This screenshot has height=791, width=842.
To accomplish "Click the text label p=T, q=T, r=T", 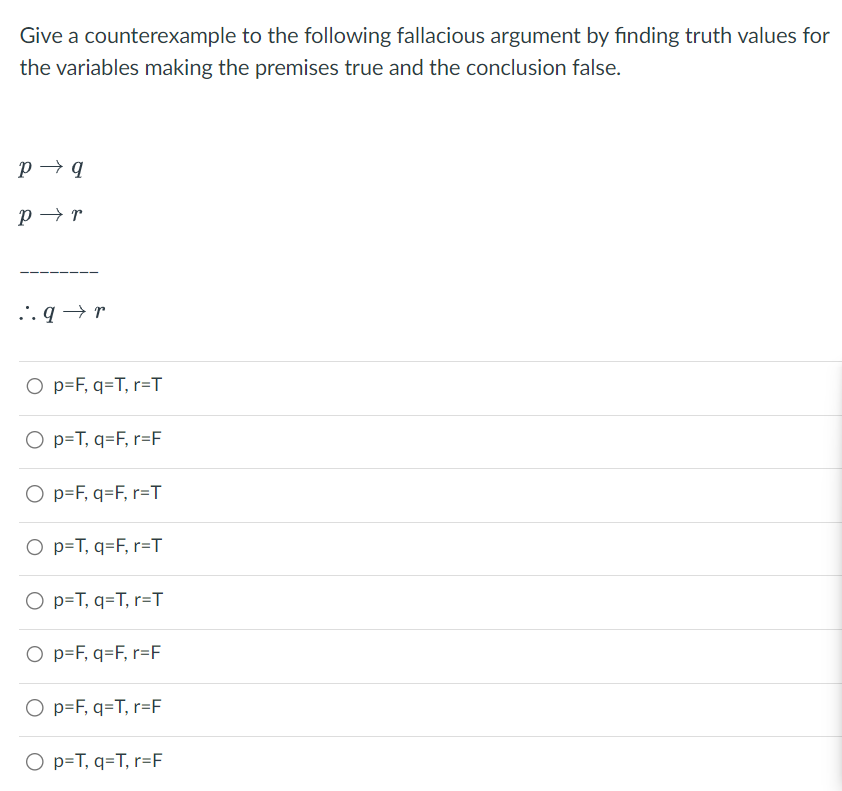I will [106, 600].
